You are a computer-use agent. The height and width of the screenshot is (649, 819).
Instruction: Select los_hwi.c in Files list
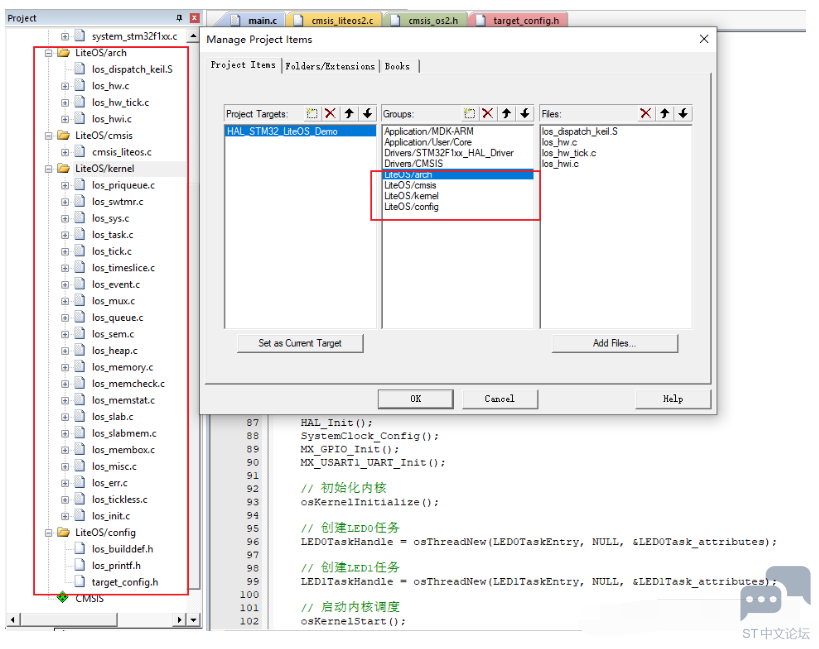click(x=560, y=164)
